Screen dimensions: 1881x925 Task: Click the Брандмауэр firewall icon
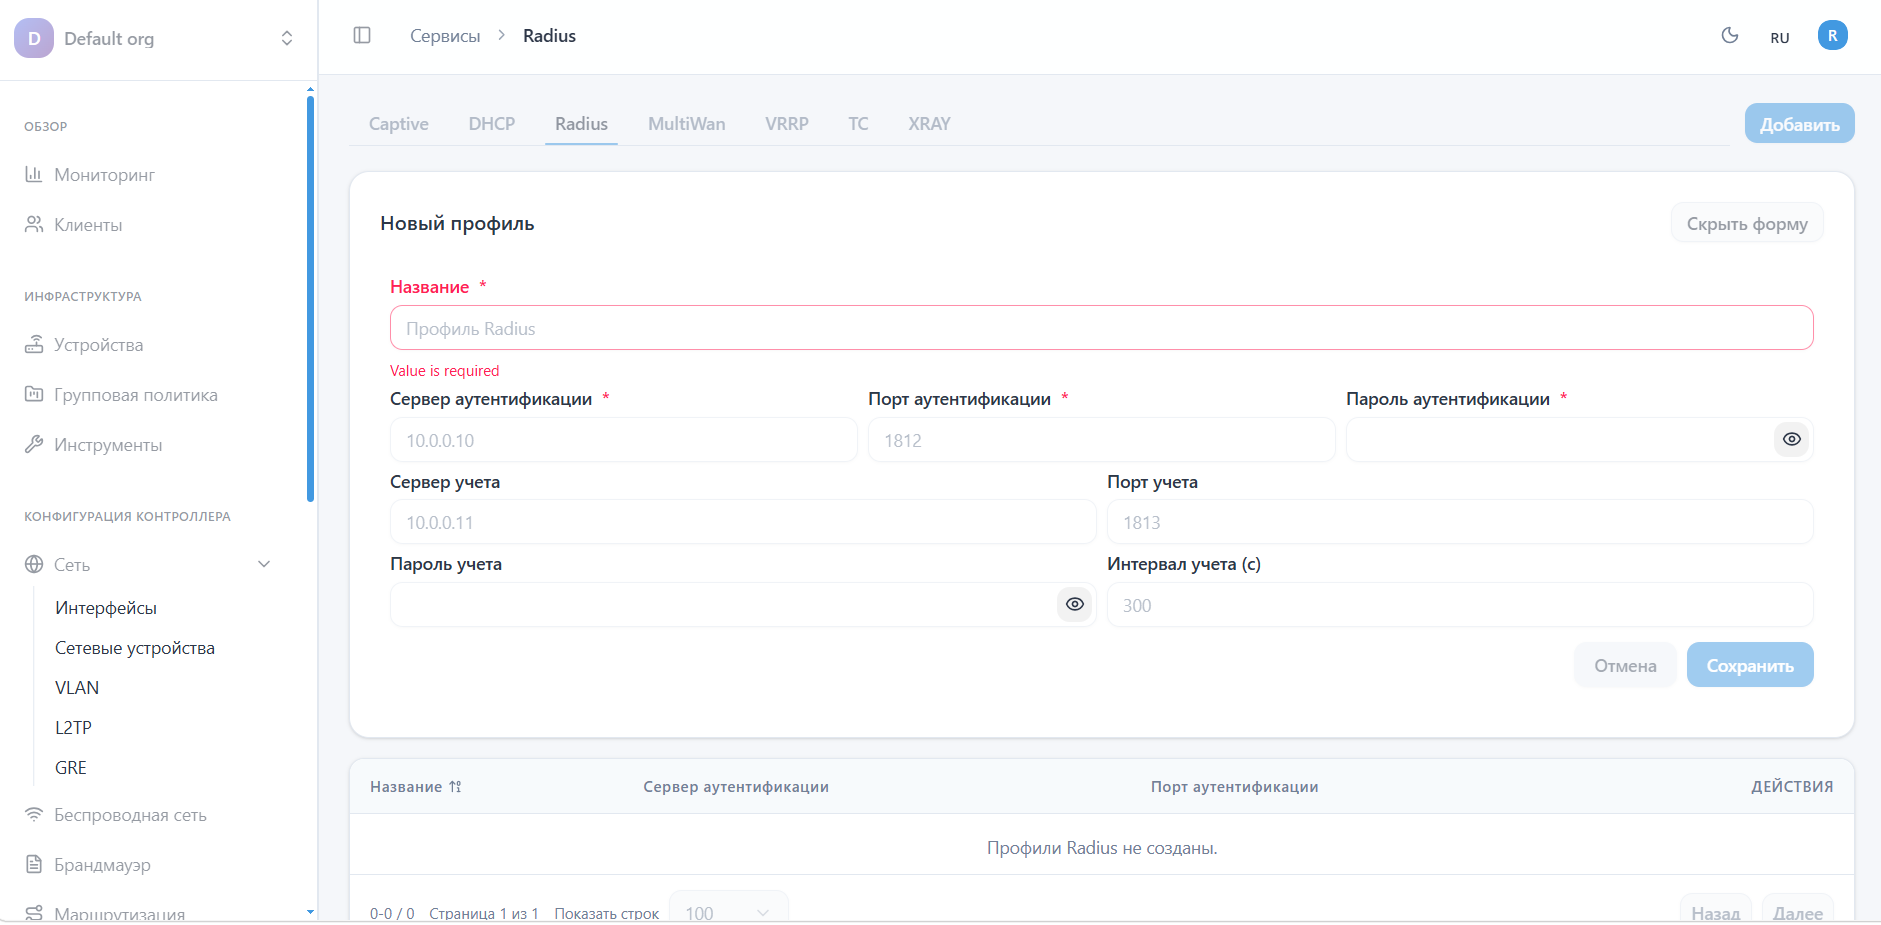coord(34,864)
